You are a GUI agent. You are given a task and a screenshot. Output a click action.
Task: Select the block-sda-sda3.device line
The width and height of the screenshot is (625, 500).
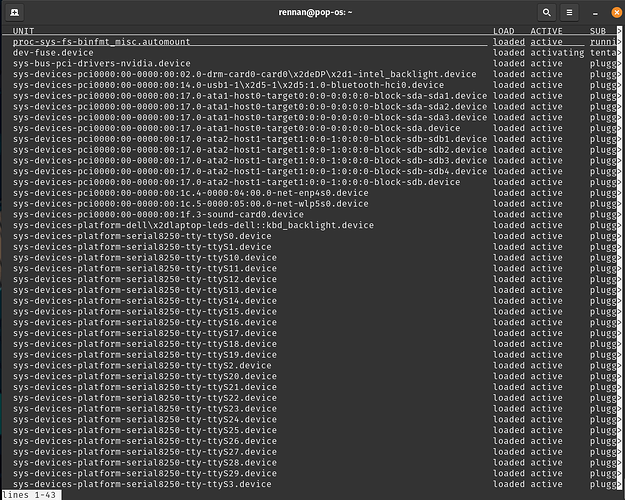click(x=250, y=117)
